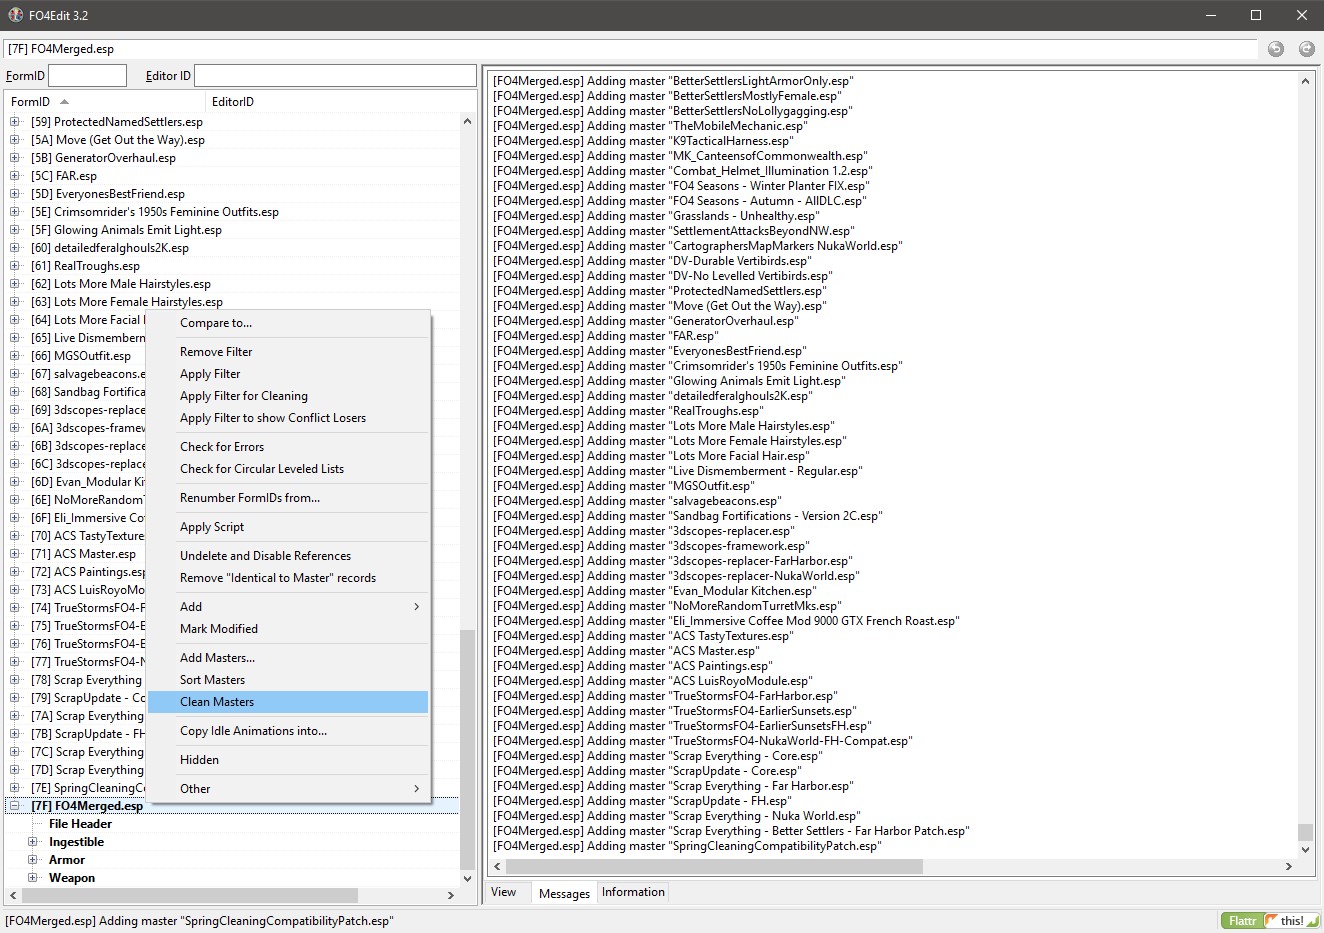Screen dimensions: 1324x933
Task: Select Check for Errors menu entry
Action: [x=288, y=447]
